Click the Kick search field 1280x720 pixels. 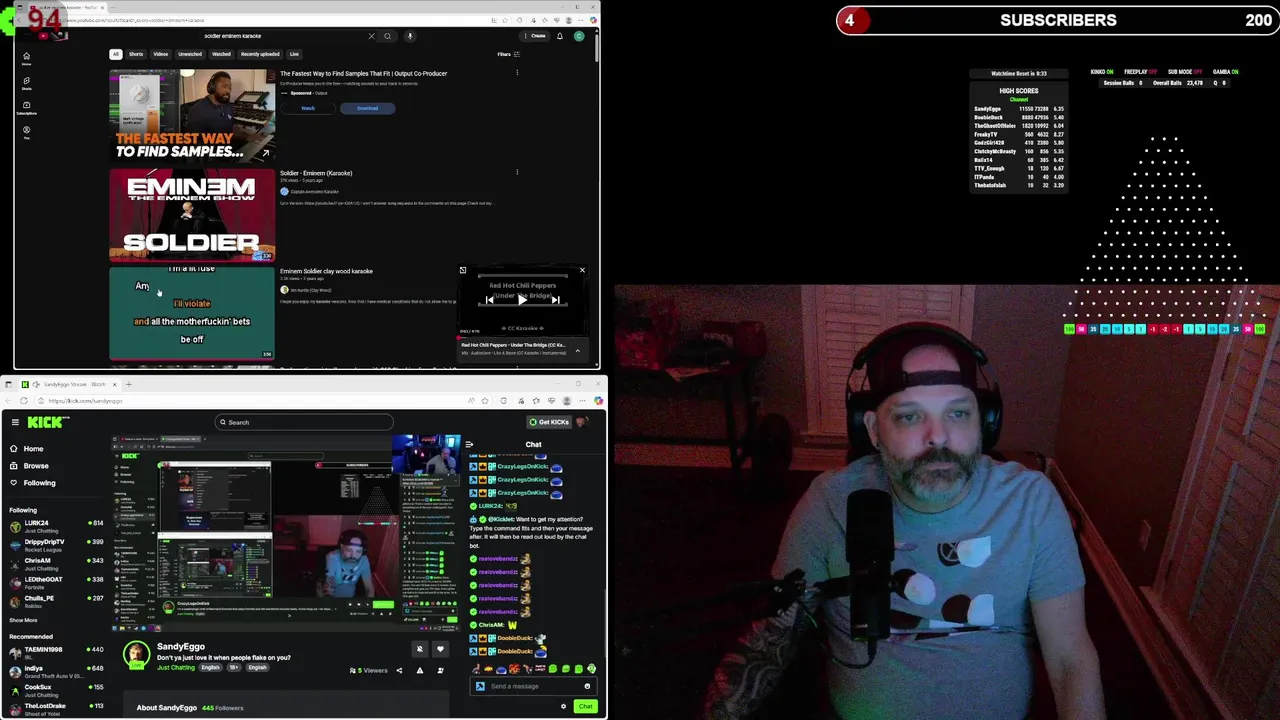pos(304,422)
